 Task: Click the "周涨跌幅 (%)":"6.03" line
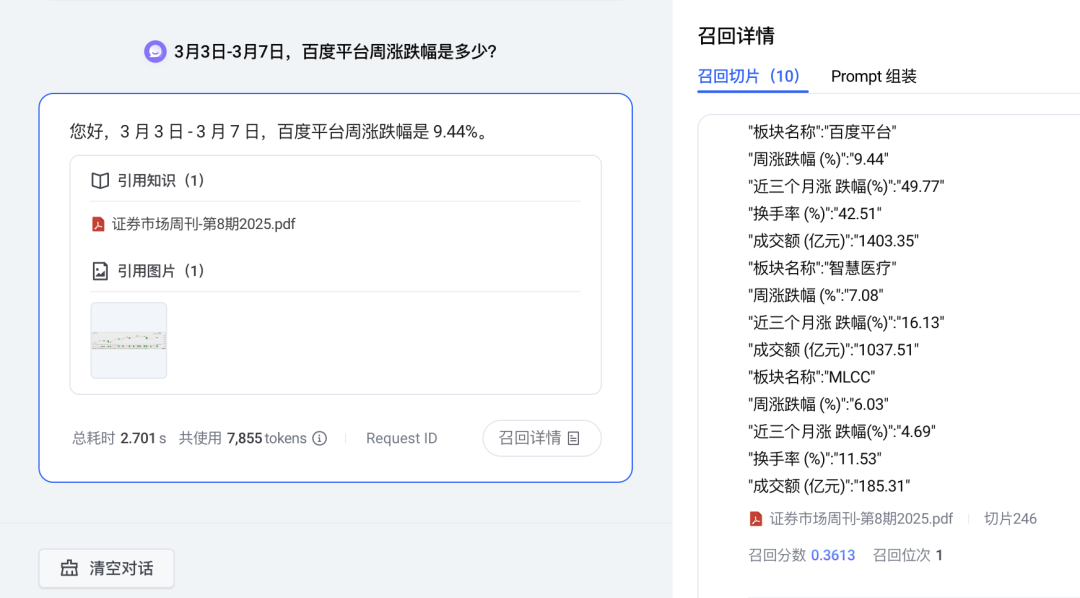tap(818, 404)
